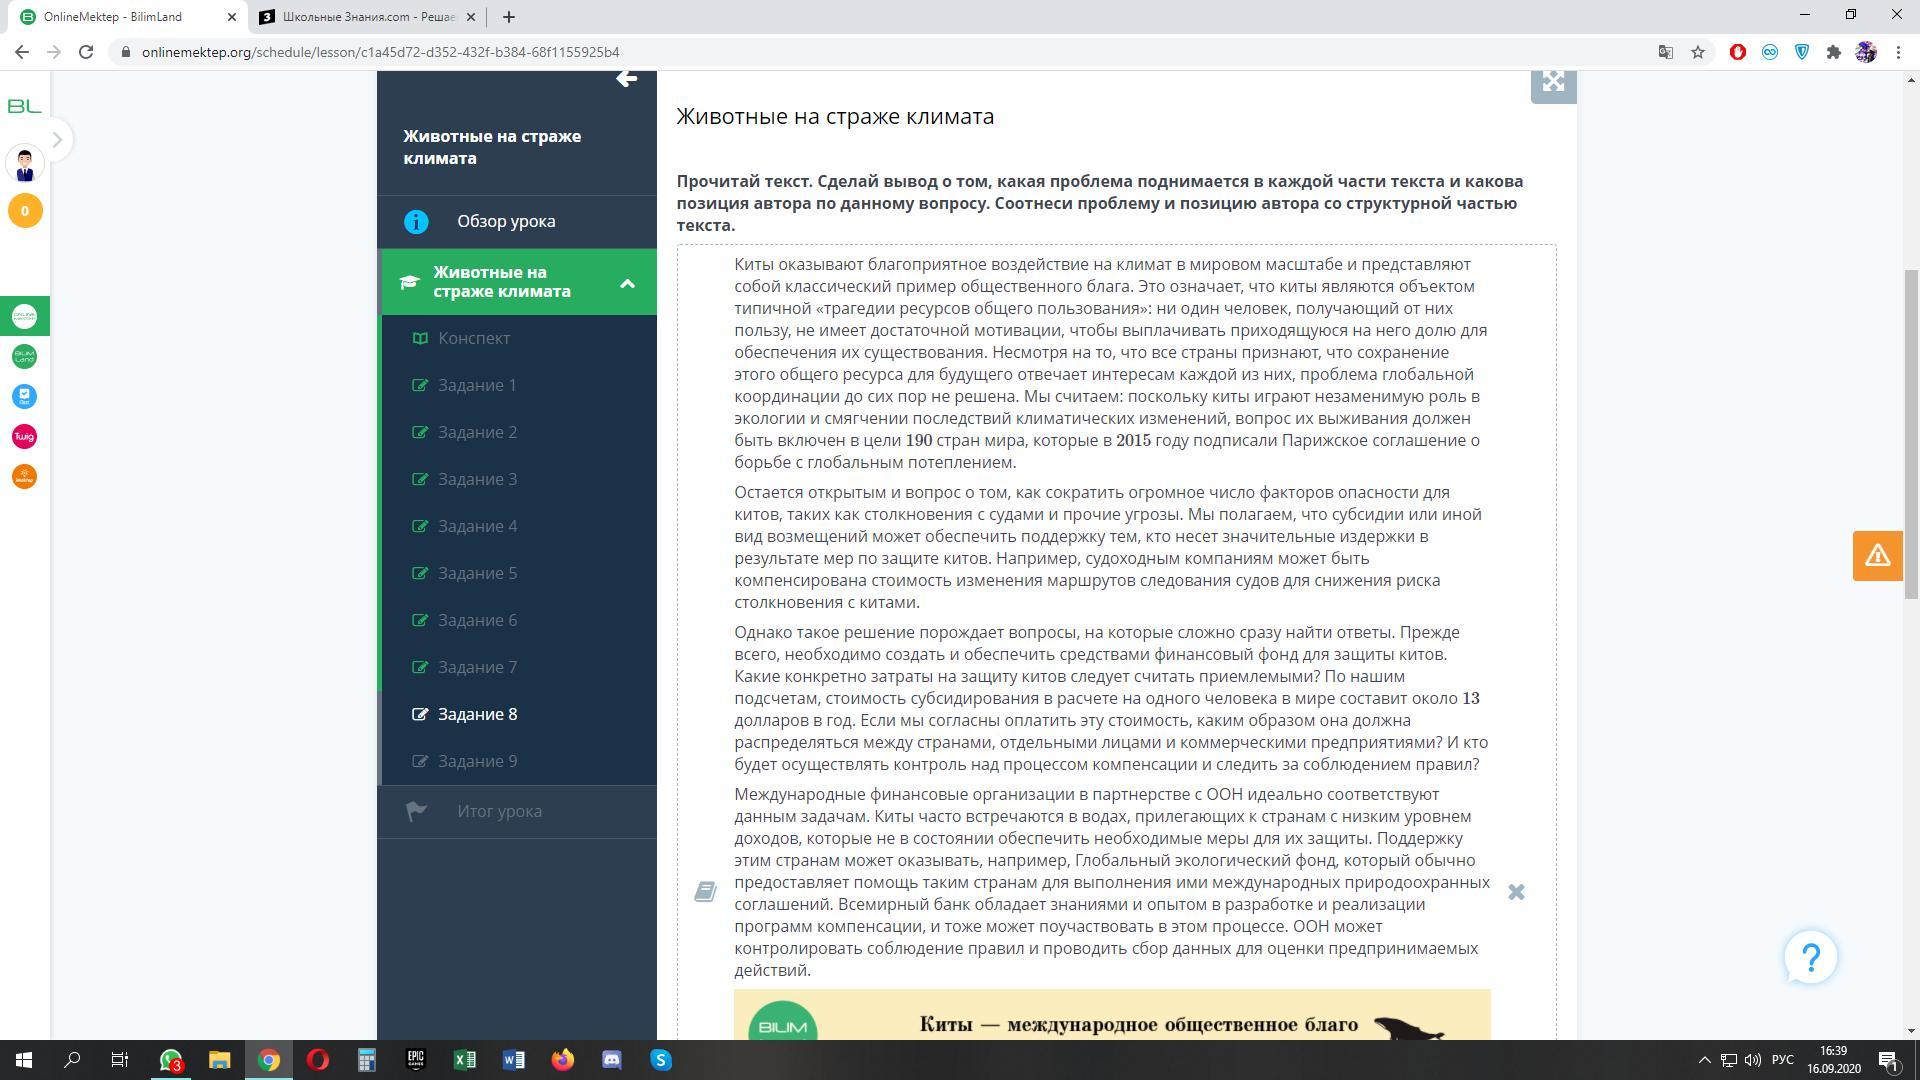Open Итог урока section
Viewport: 1920px width, 1080px height.
click(x=499, y=811)
